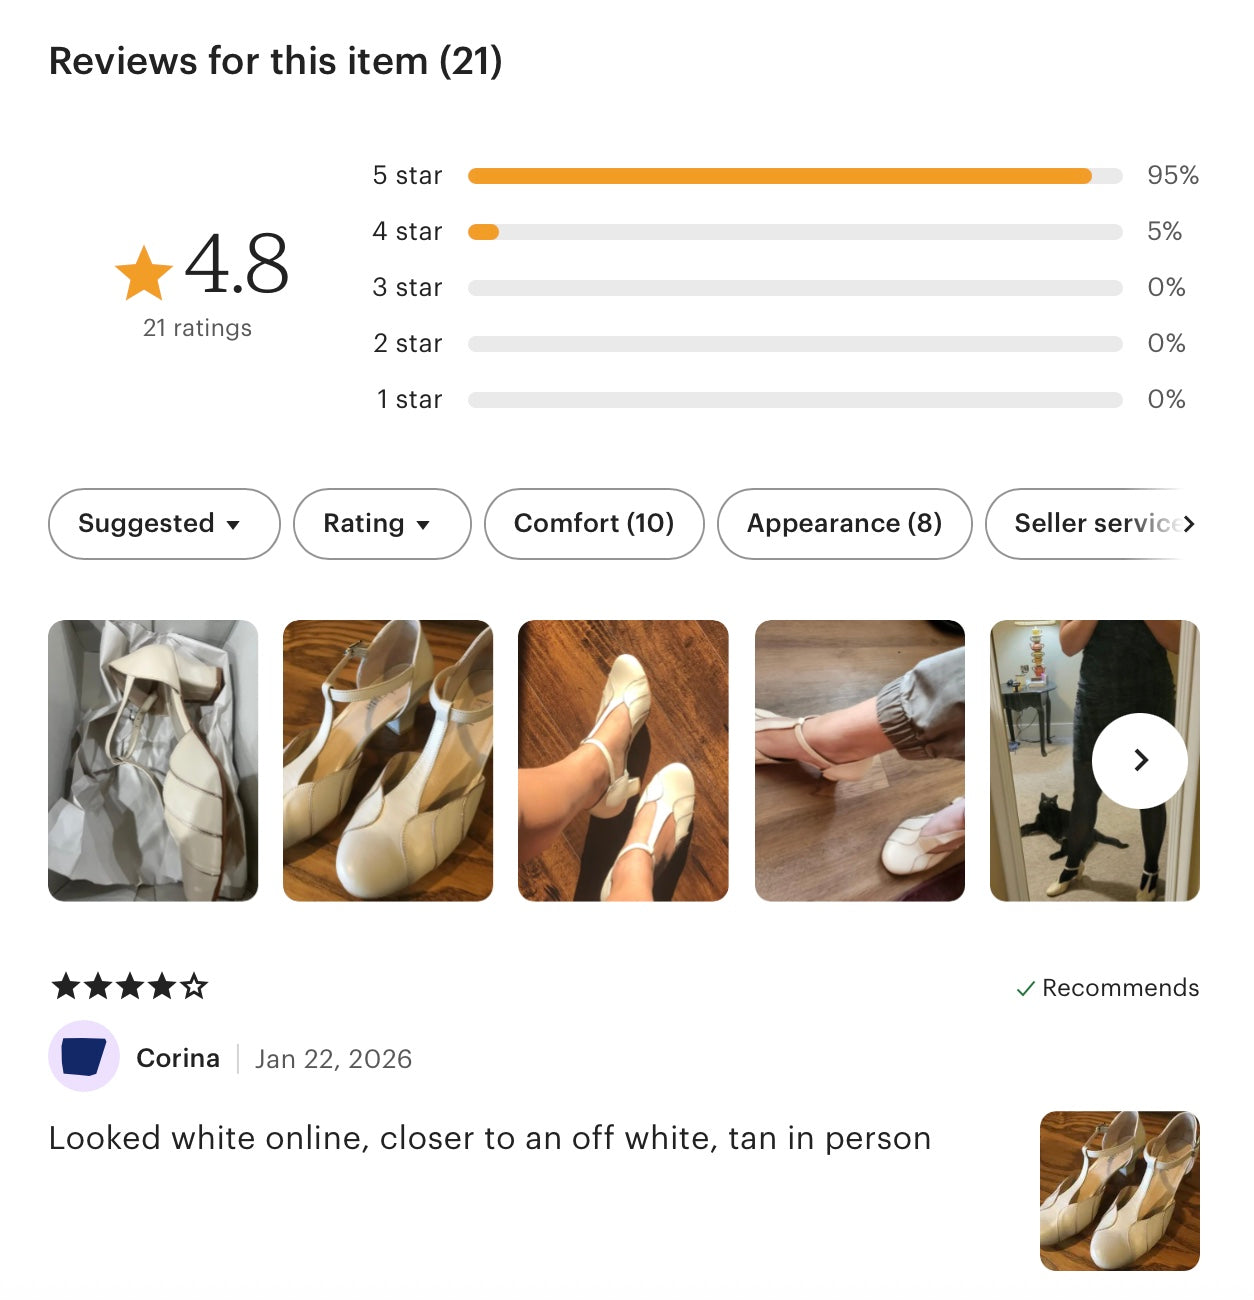Image resolution: width=1254 pixels, height=1300 pixels.
Task: Open the photo of shoes on wood table
Action: click(x=388, y=761)
